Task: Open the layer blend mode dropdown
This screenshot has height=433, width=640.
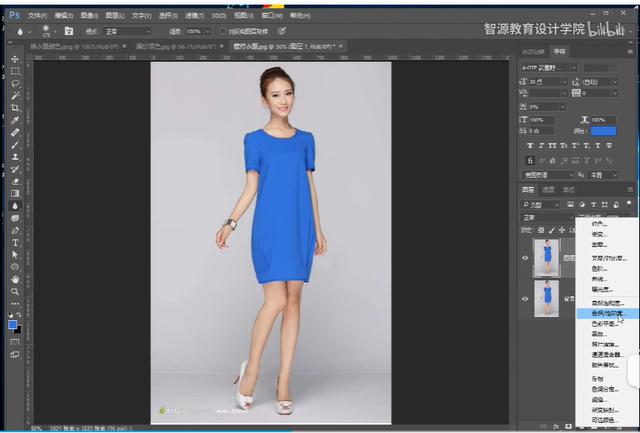Action: [547, 218]
